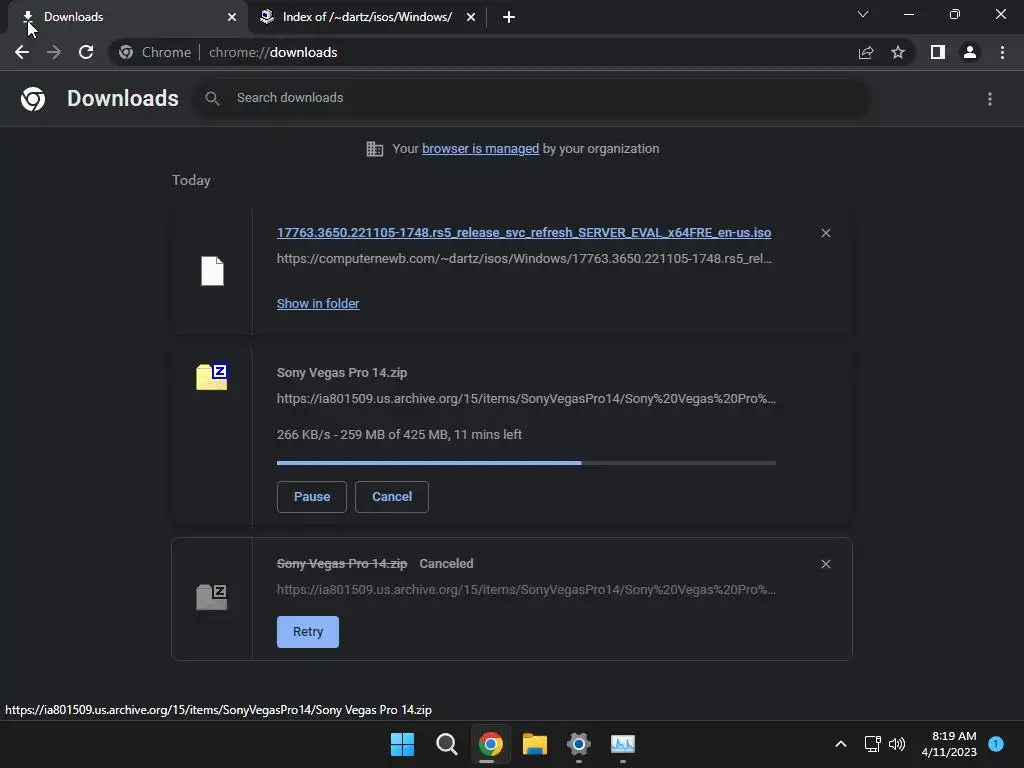Cancel the Sony Vegas Pro download
The width and height of the screenshot is (1024, 768).
point(392,497)
